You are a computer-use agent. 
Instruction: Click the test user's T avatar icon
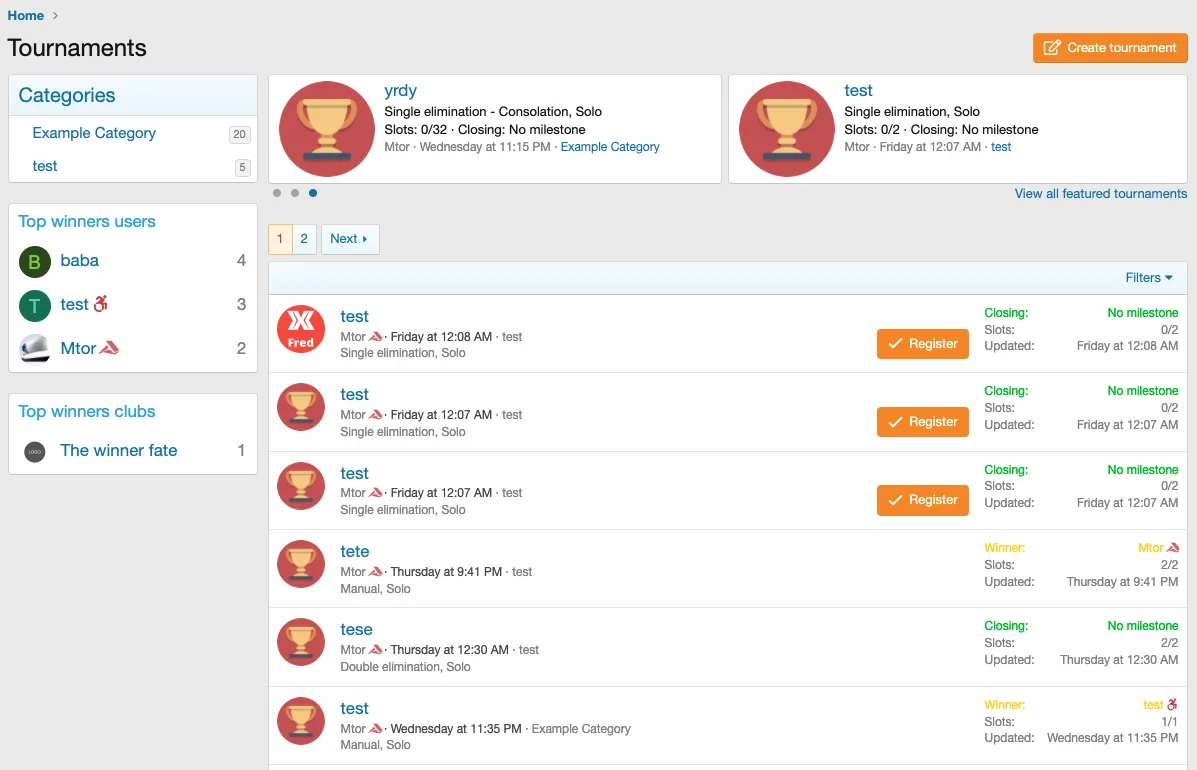[35, 305]
